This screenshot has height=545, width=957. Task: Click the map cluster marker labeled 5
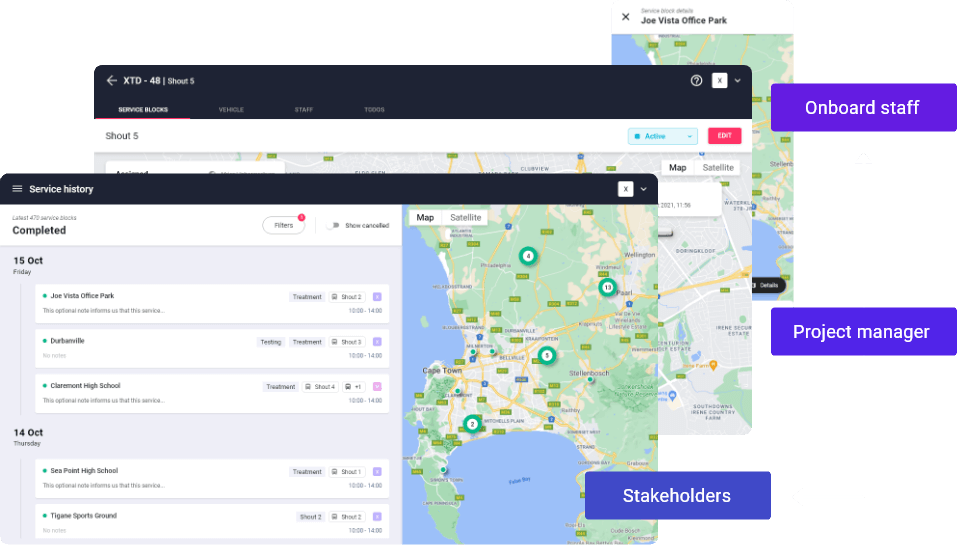547,355
